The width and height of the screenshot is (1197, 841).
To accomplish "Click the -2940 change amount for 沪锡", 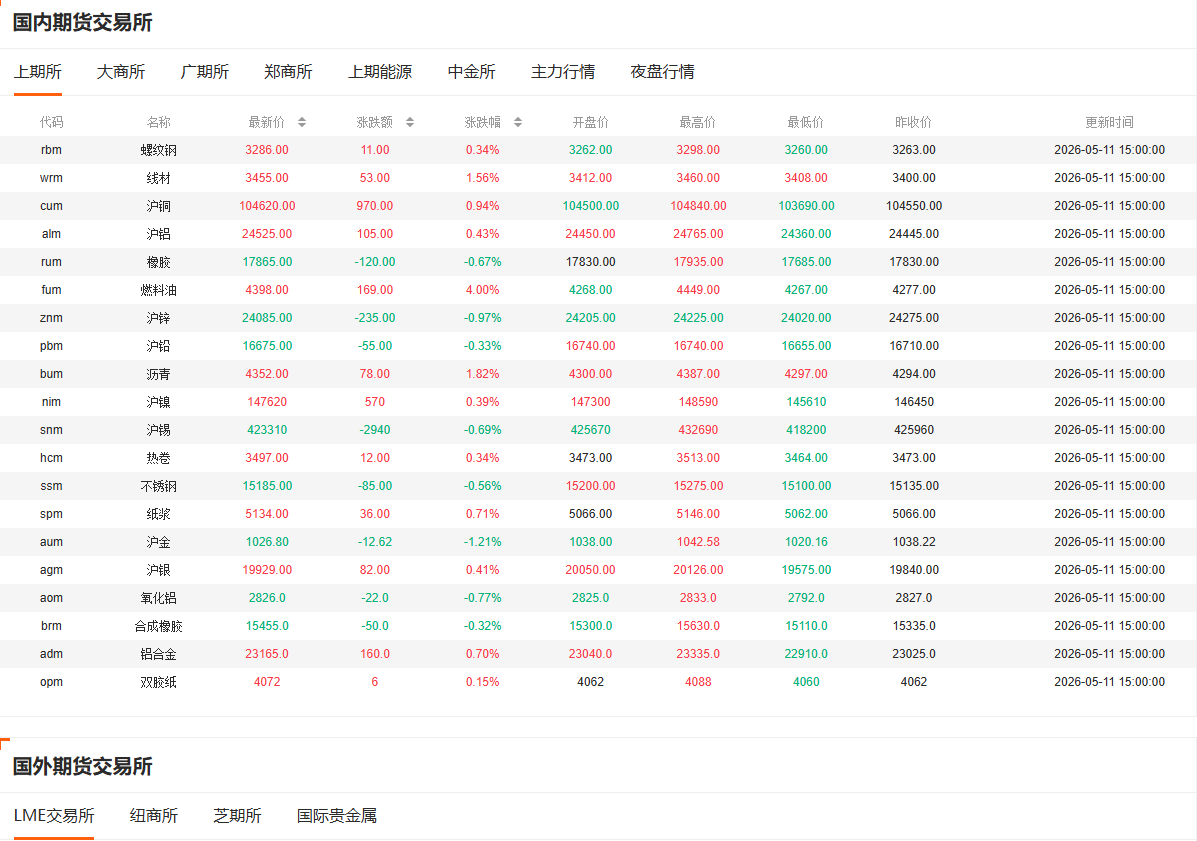I will point(375,430).
